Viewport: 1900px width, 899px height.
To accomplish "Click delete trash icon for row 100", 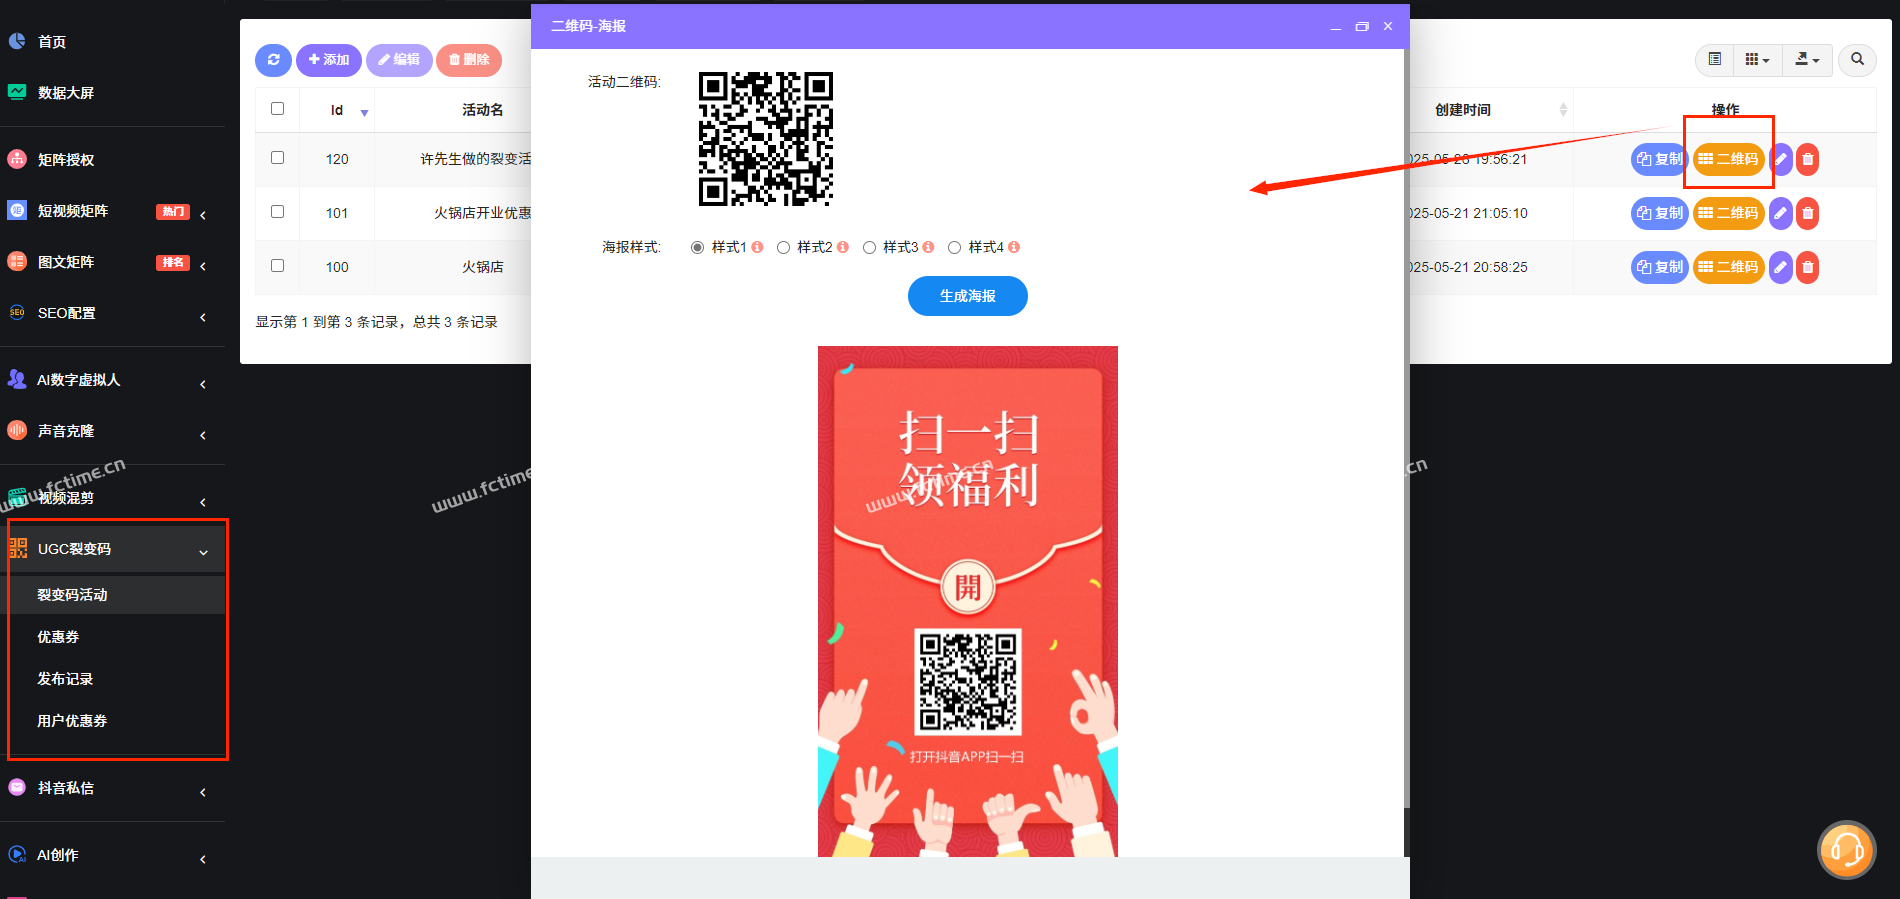I will (x=1807, y=267).
